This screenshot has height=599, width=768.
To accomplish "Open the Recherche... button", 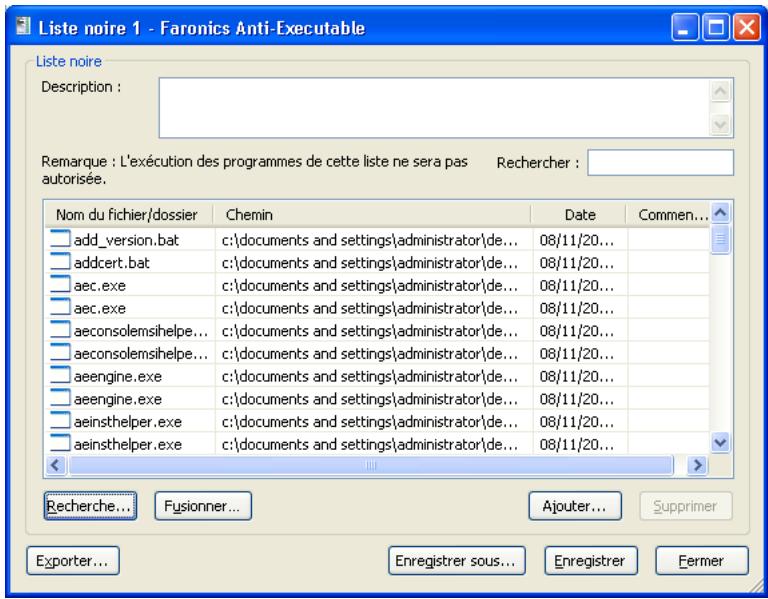I will tap(90, 506).
